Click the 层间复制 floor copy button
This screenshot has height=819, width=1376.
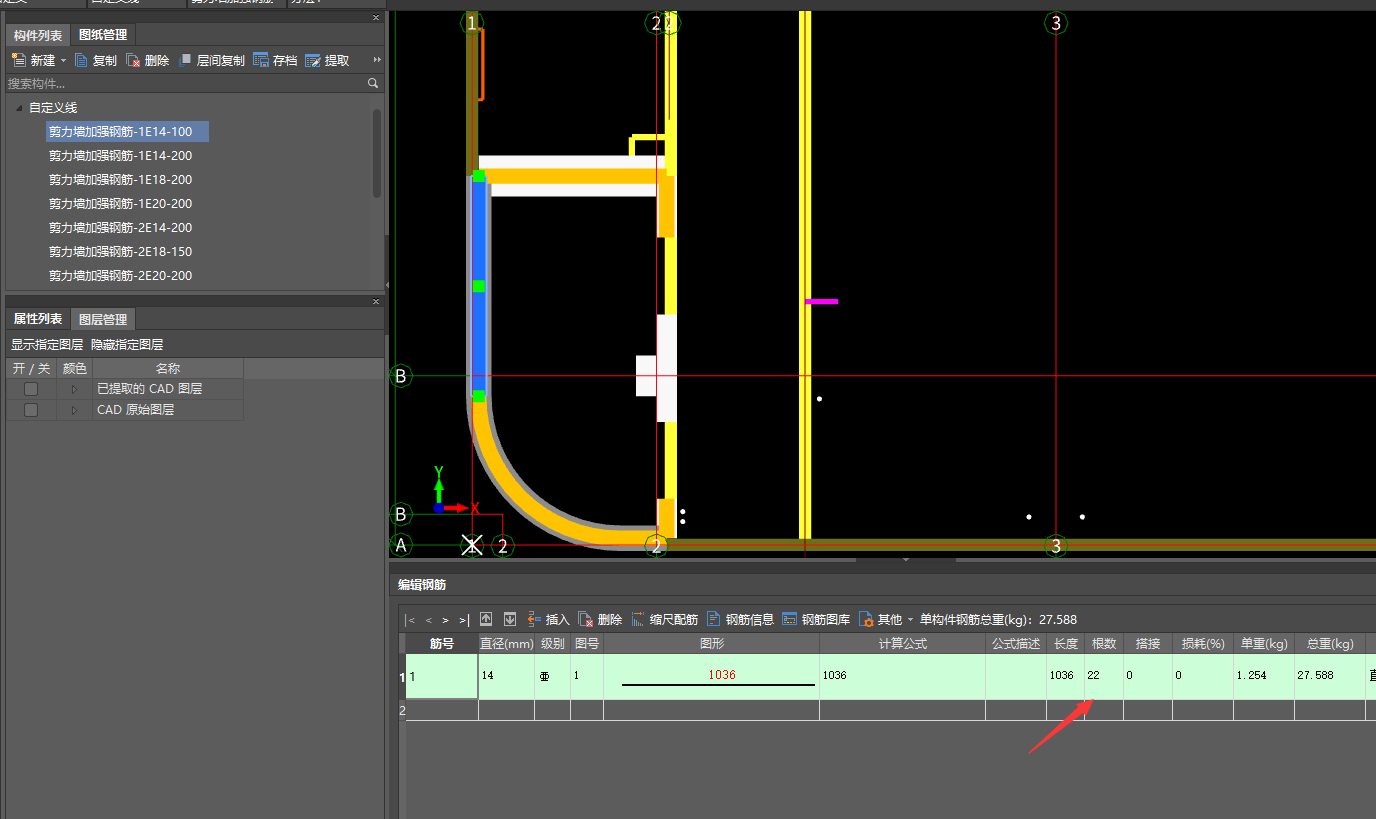(212, 61)
